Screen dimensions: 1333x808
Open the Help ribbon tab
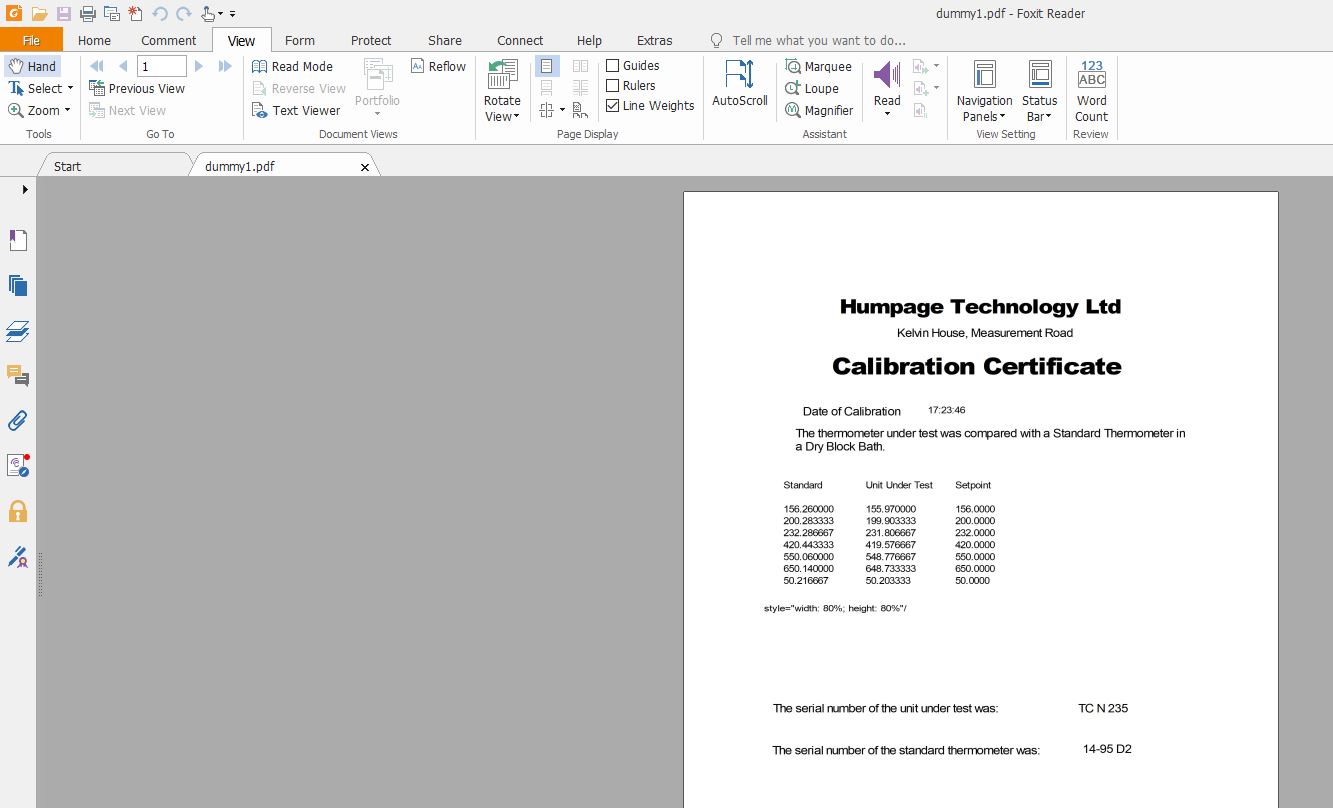(x=589, y=40)
